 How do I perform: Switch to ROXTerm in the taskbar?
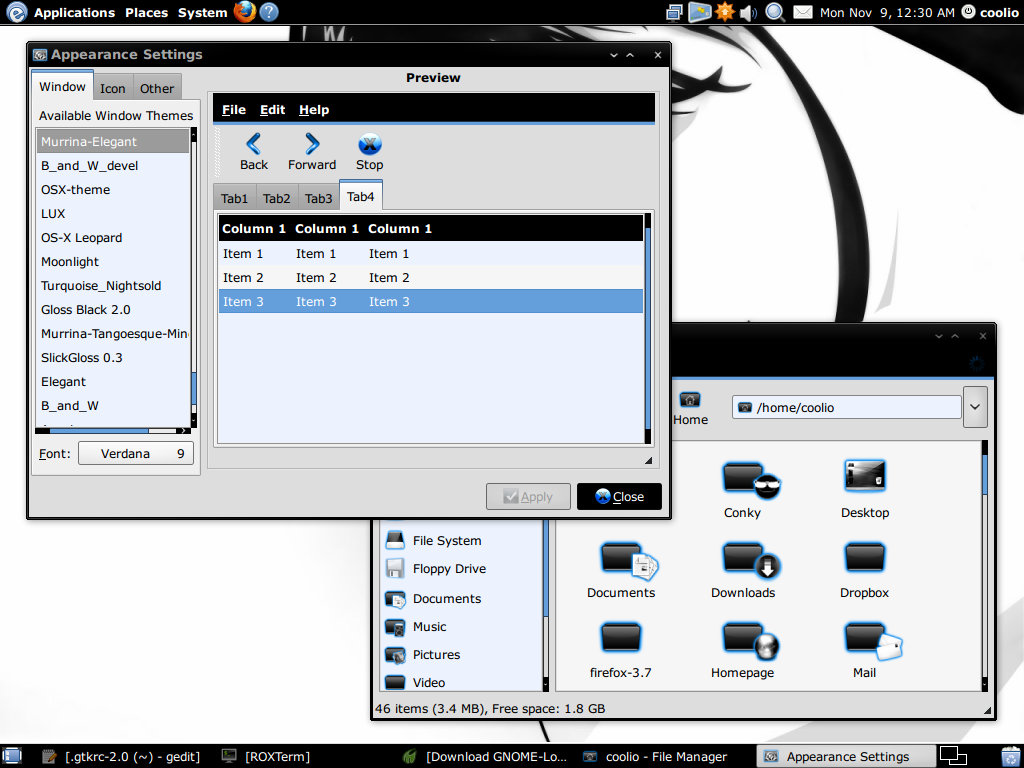click(266, 756)
